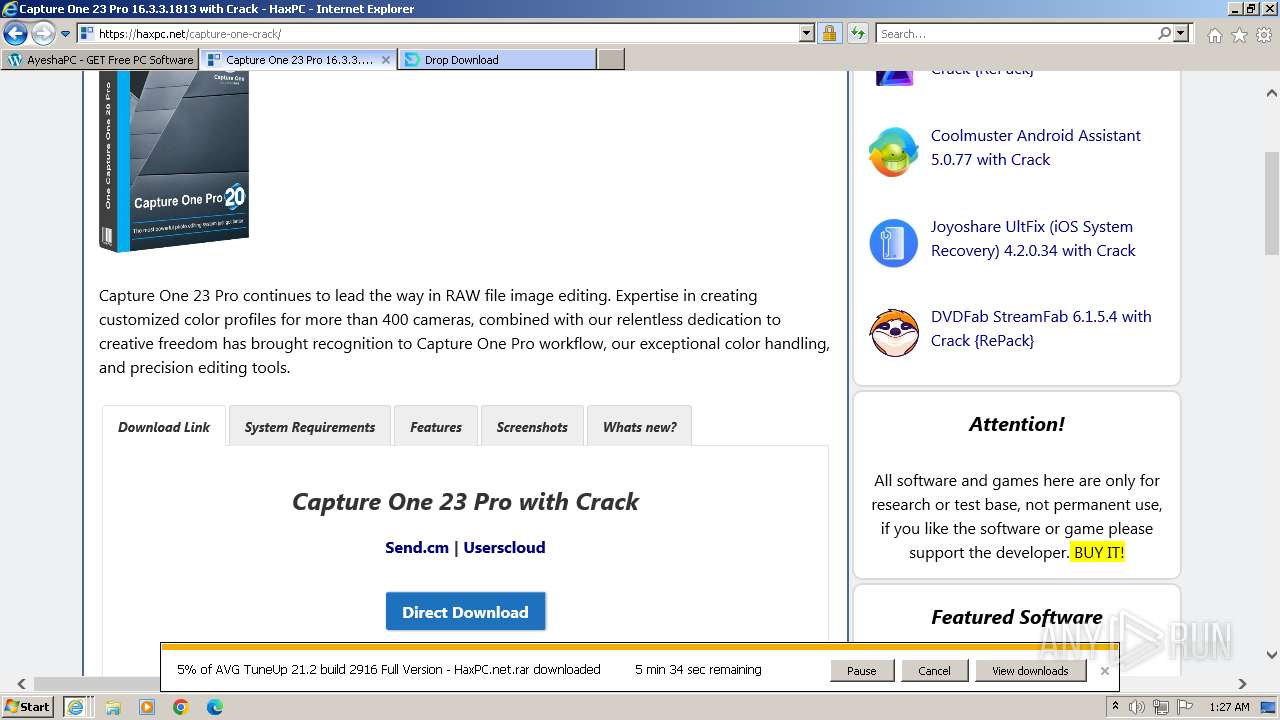Click the Capture One Pro box image
This screenshot has width=1280, height=720.
(x=174, y=161)
